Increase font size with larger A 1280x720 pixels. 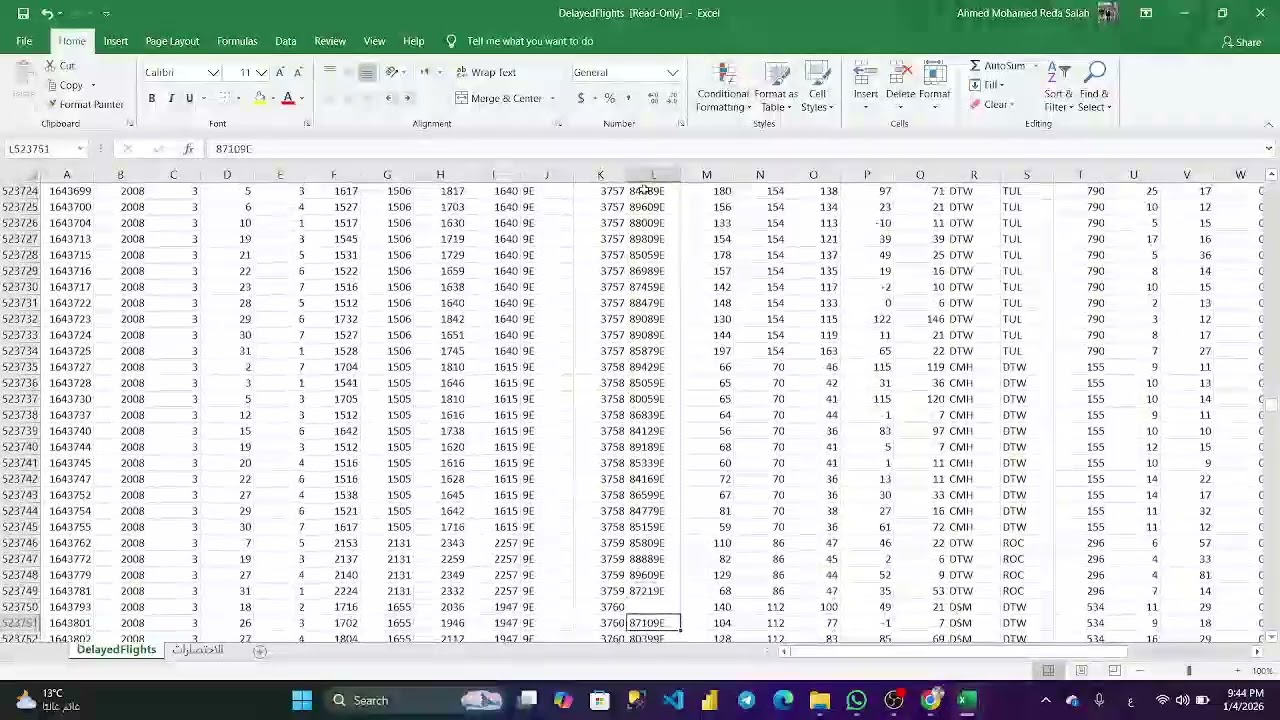[x=280, y=72]
